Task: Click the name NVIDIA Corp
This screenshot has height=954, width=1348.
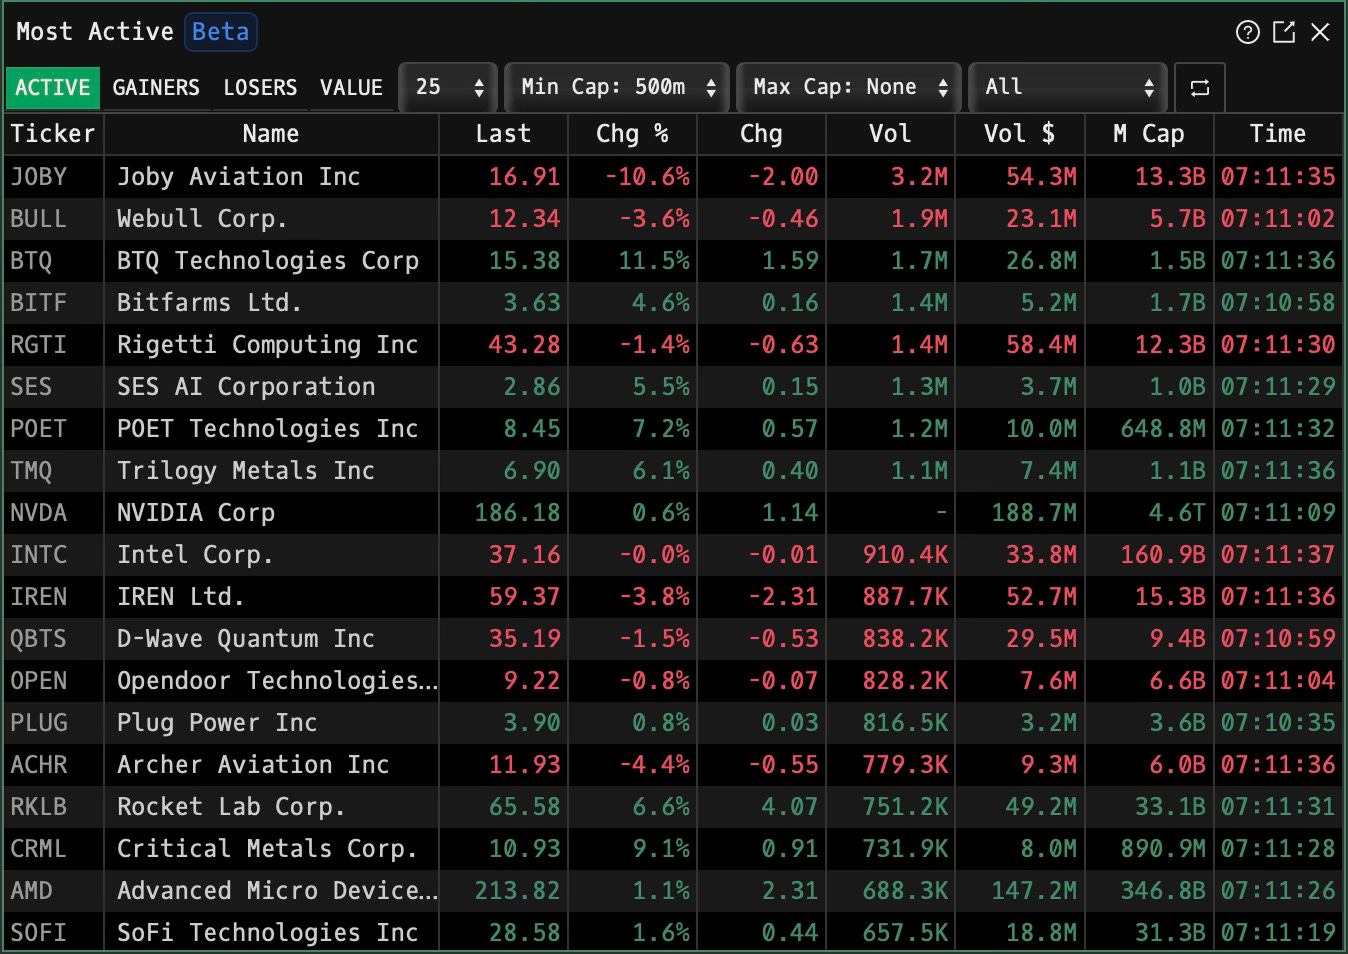Action: (x=195, y=513)
